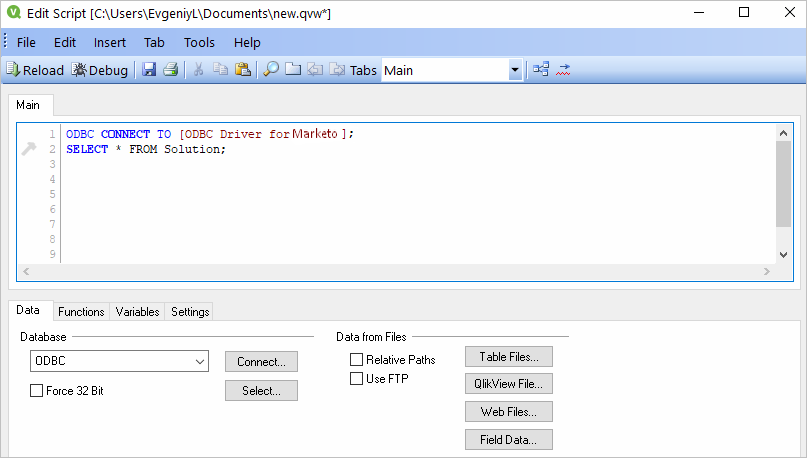Click the Connect... button
807x458 pixels.
261,362
